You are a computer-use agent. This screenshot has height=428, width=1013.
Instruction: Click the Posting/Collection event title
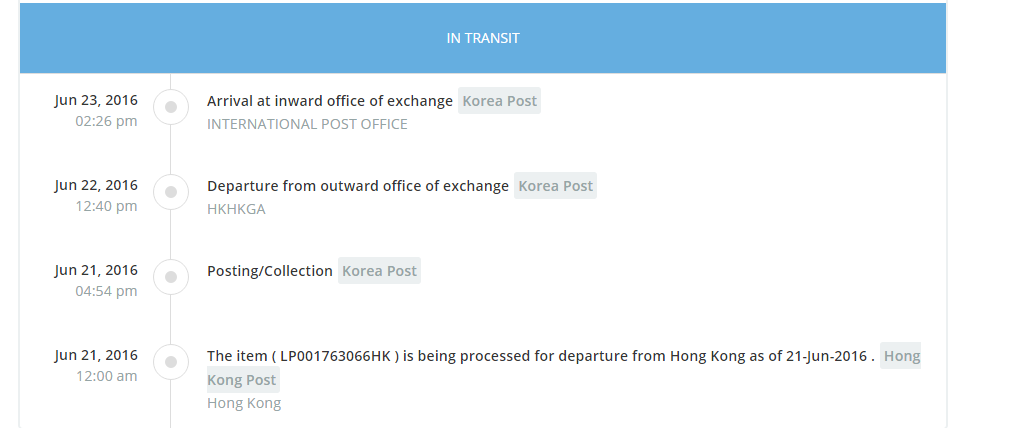269,271
